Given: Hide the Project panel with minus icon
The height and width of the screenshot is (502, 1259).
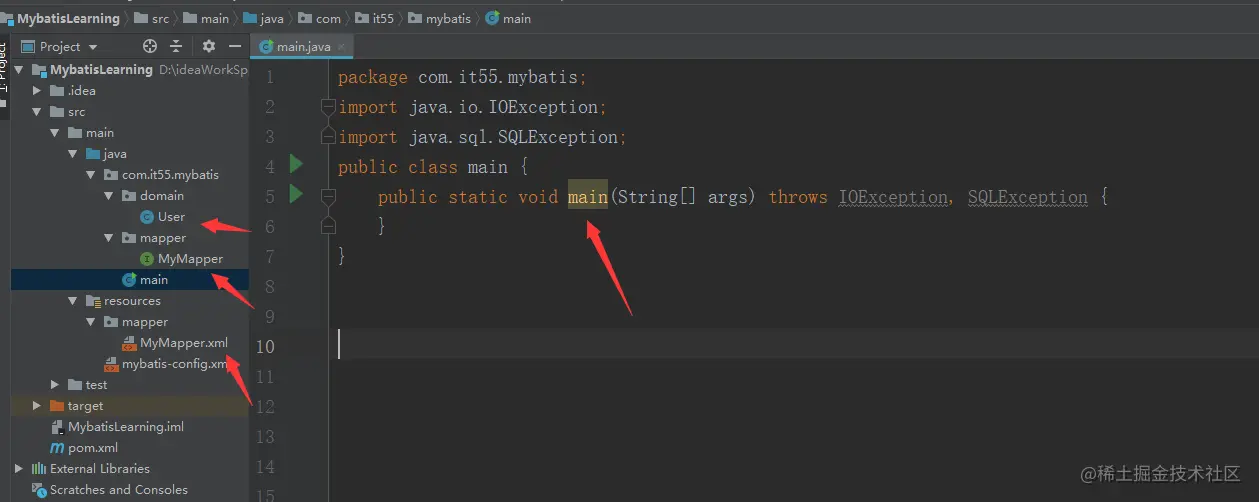Looking at the screenshot, I should pos(235,46).
